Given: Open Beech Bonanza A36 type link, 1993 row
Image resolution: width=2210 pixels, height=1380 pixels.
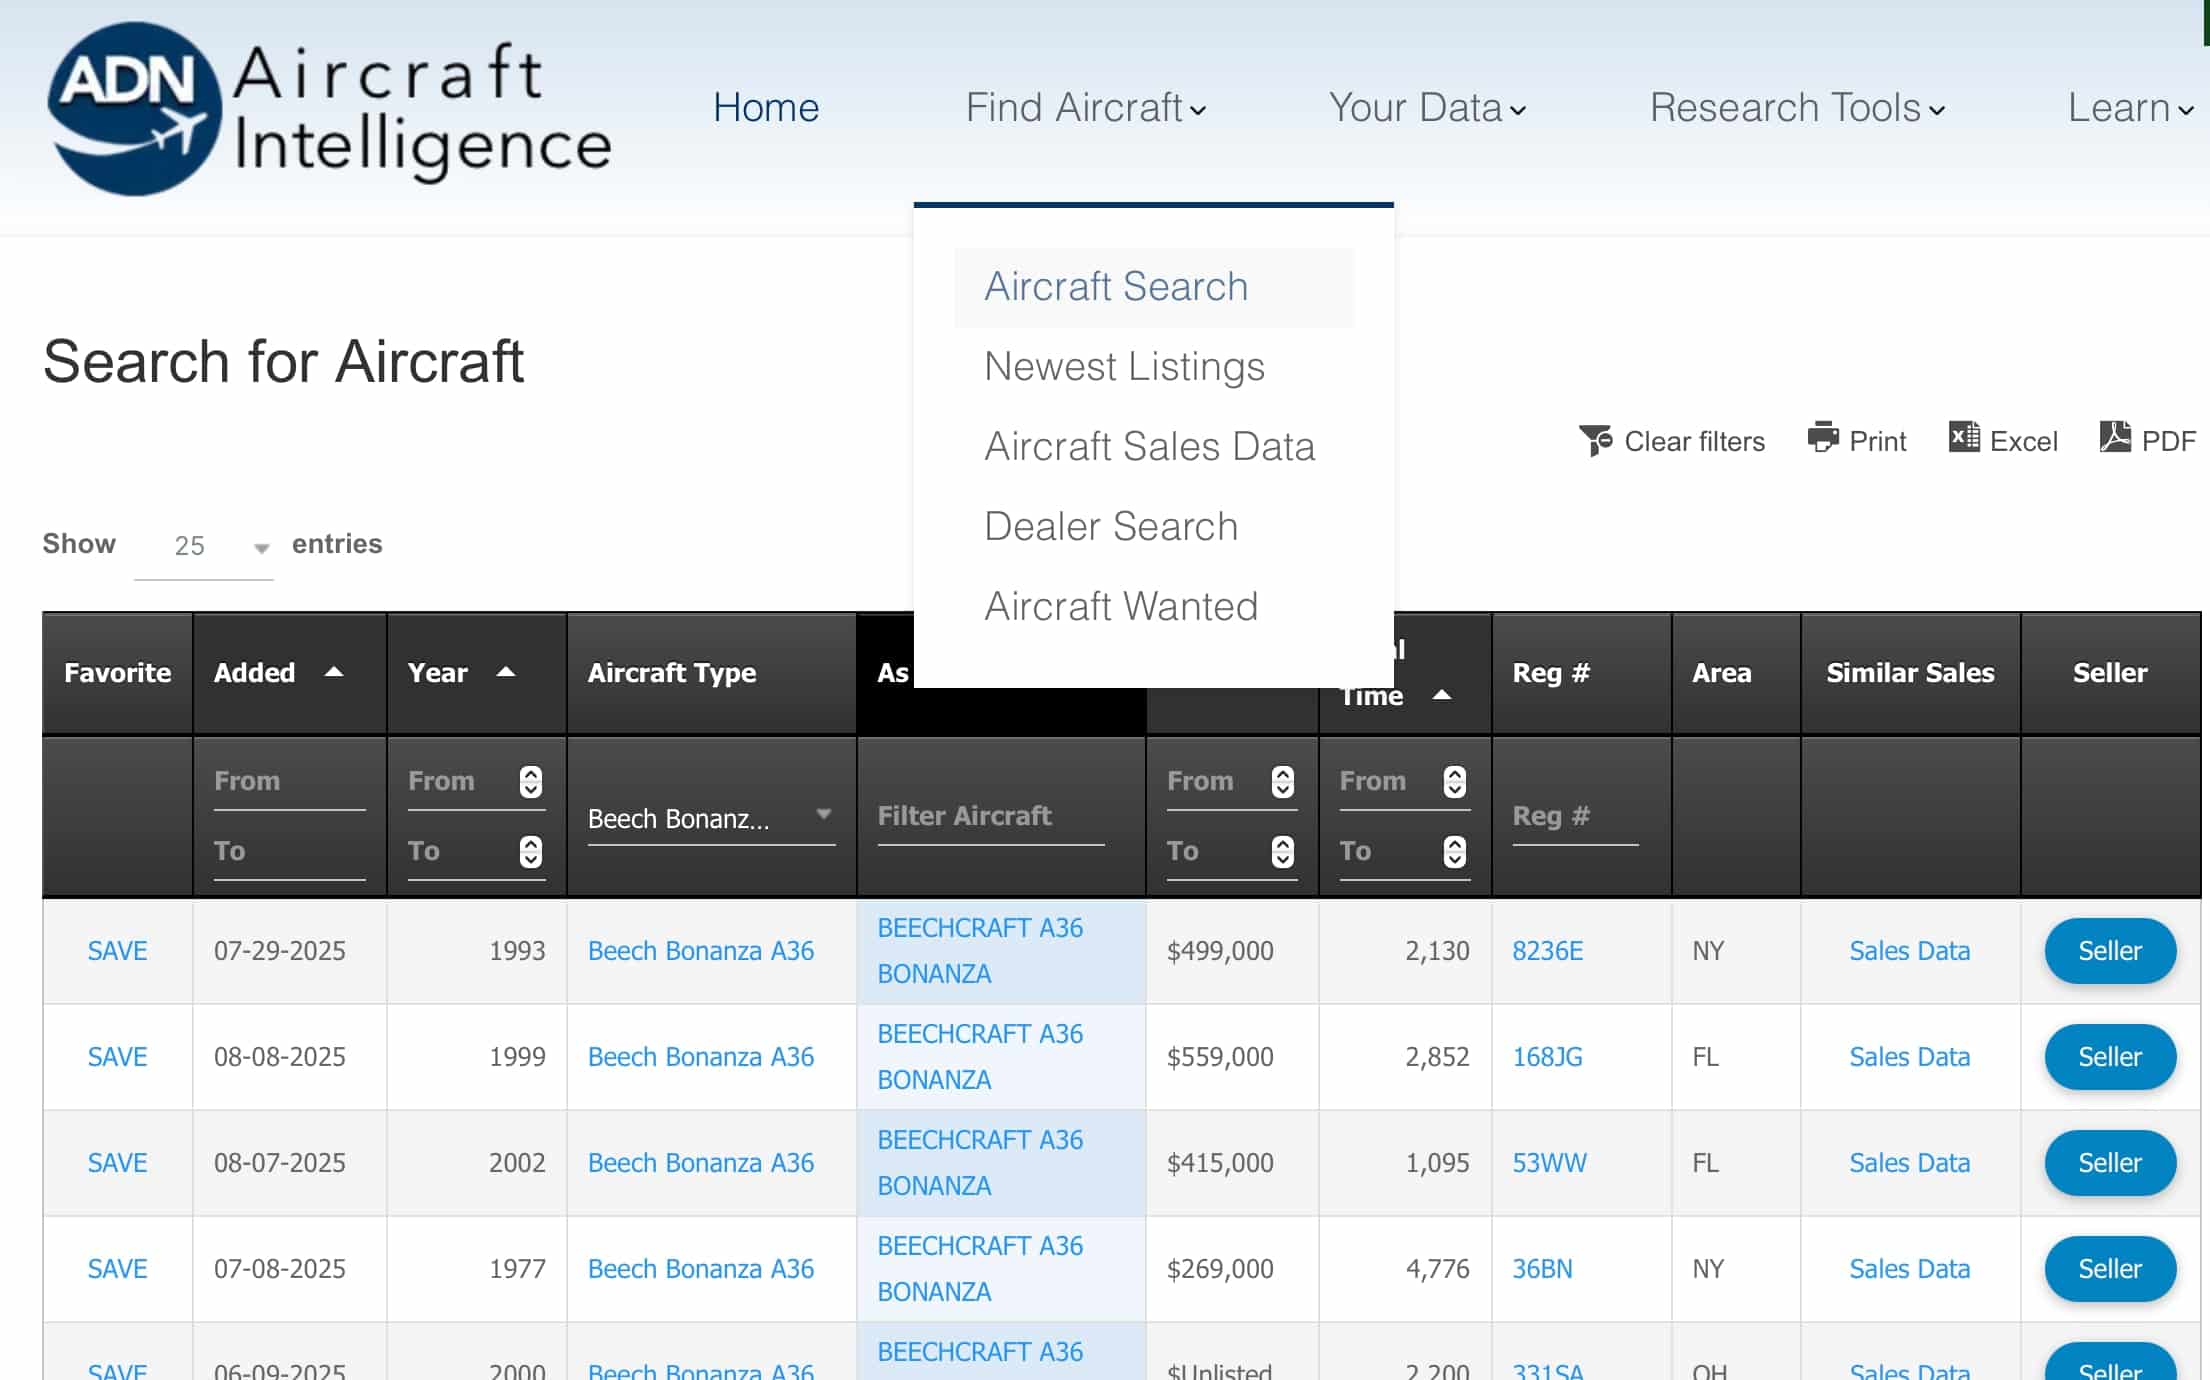Looking at the screenshot, I should [701, 951].
